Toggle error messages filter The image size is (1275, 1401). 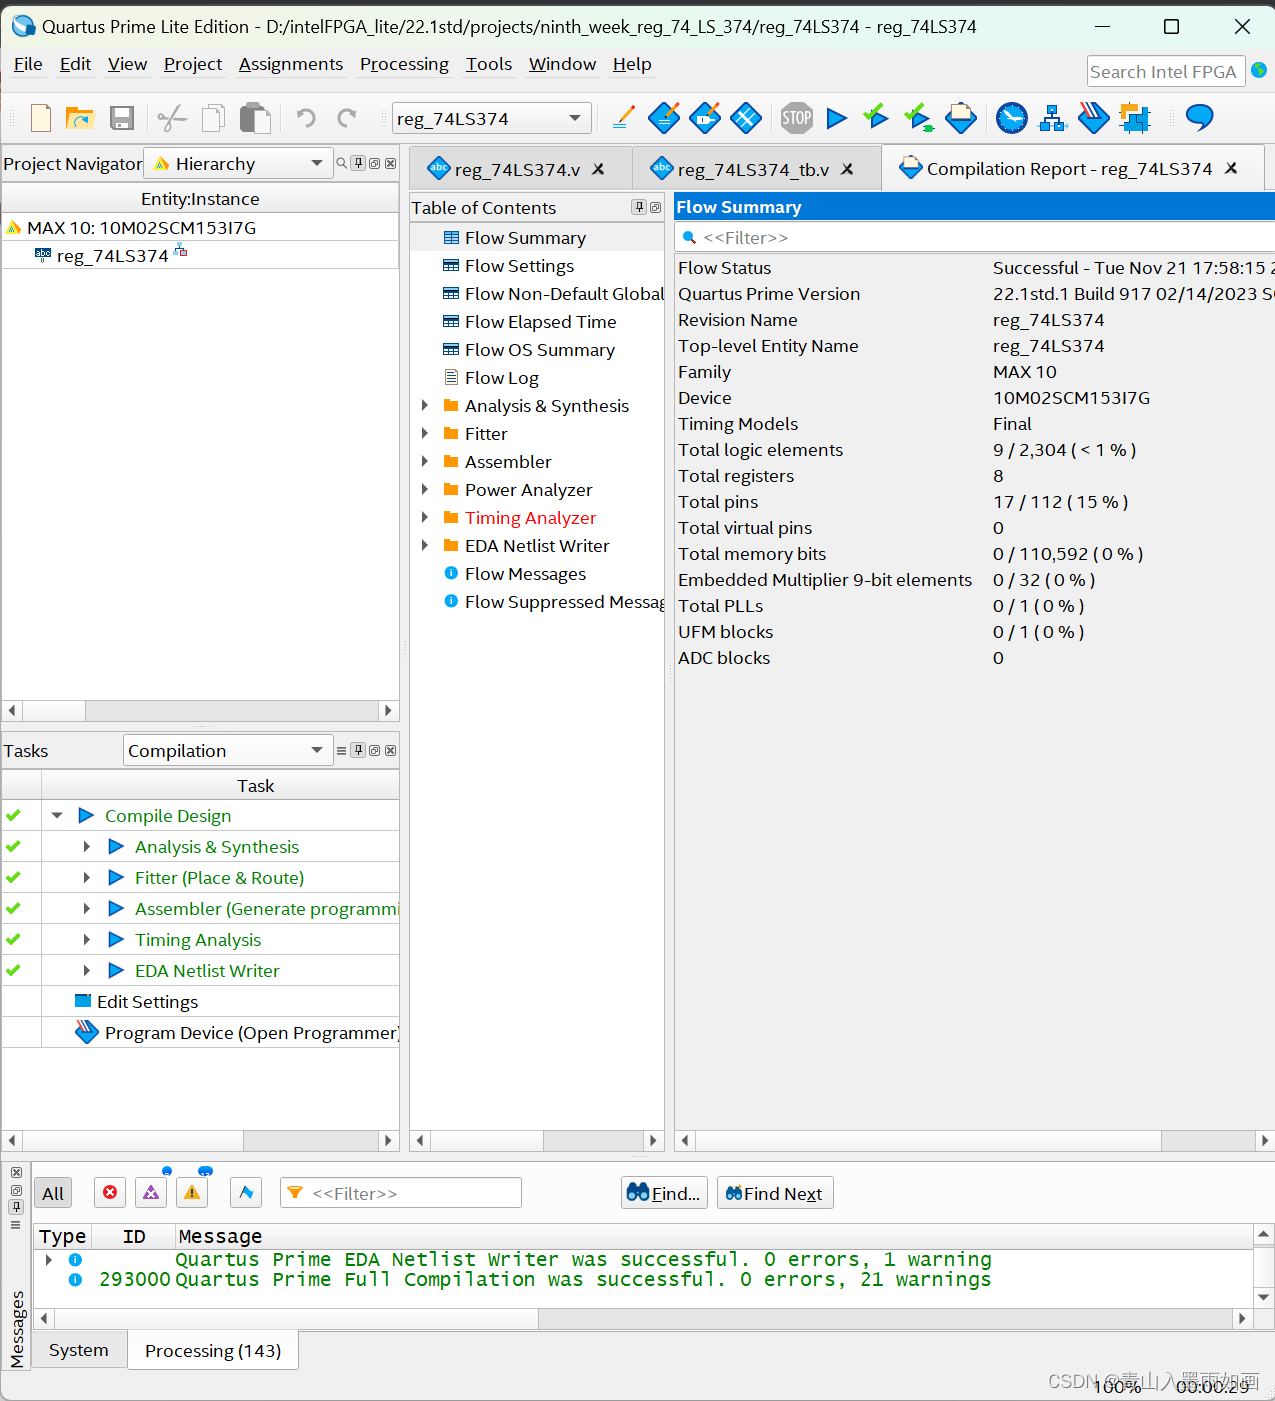point(110,1192)
